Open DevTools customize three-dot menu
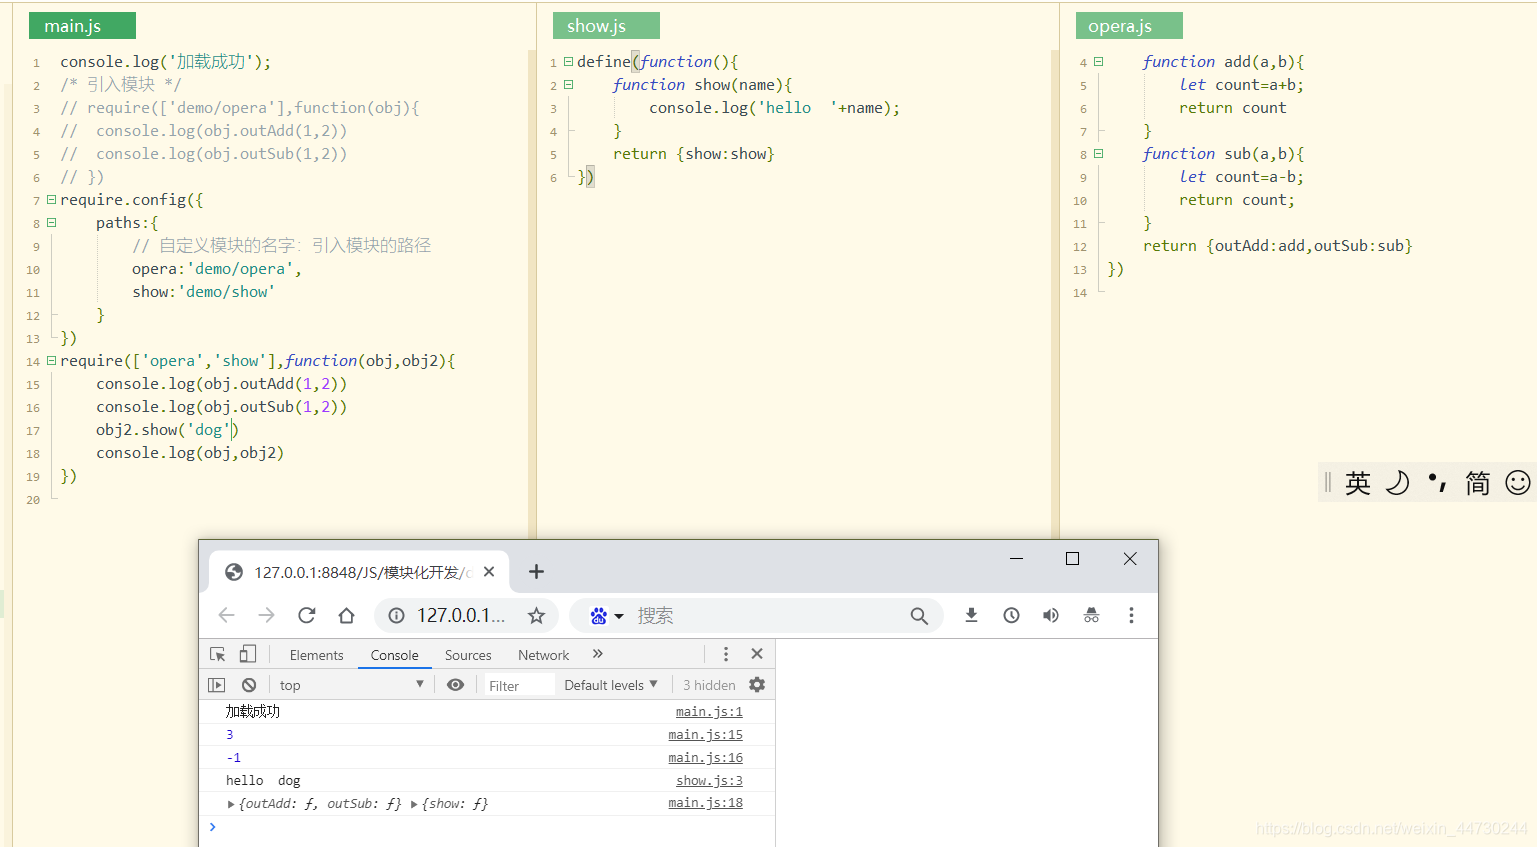The image size is (1537, 847). click(726, 654)
